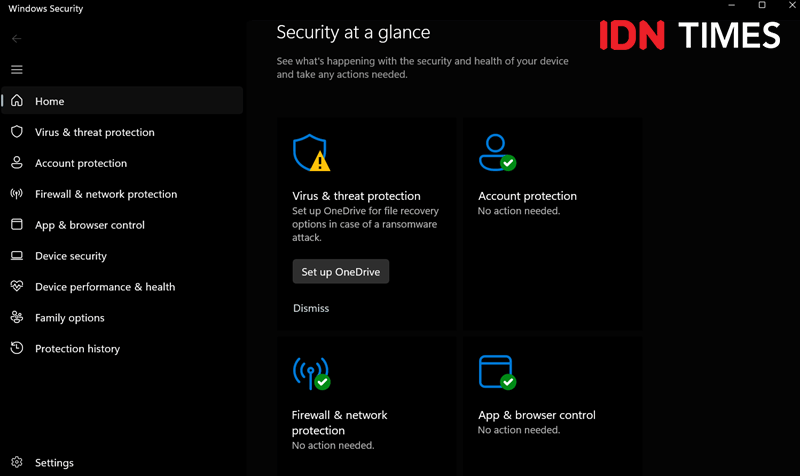Click the Settings gear icon
The height and width of the screenshot is (476, 800).
coord(17,462)
